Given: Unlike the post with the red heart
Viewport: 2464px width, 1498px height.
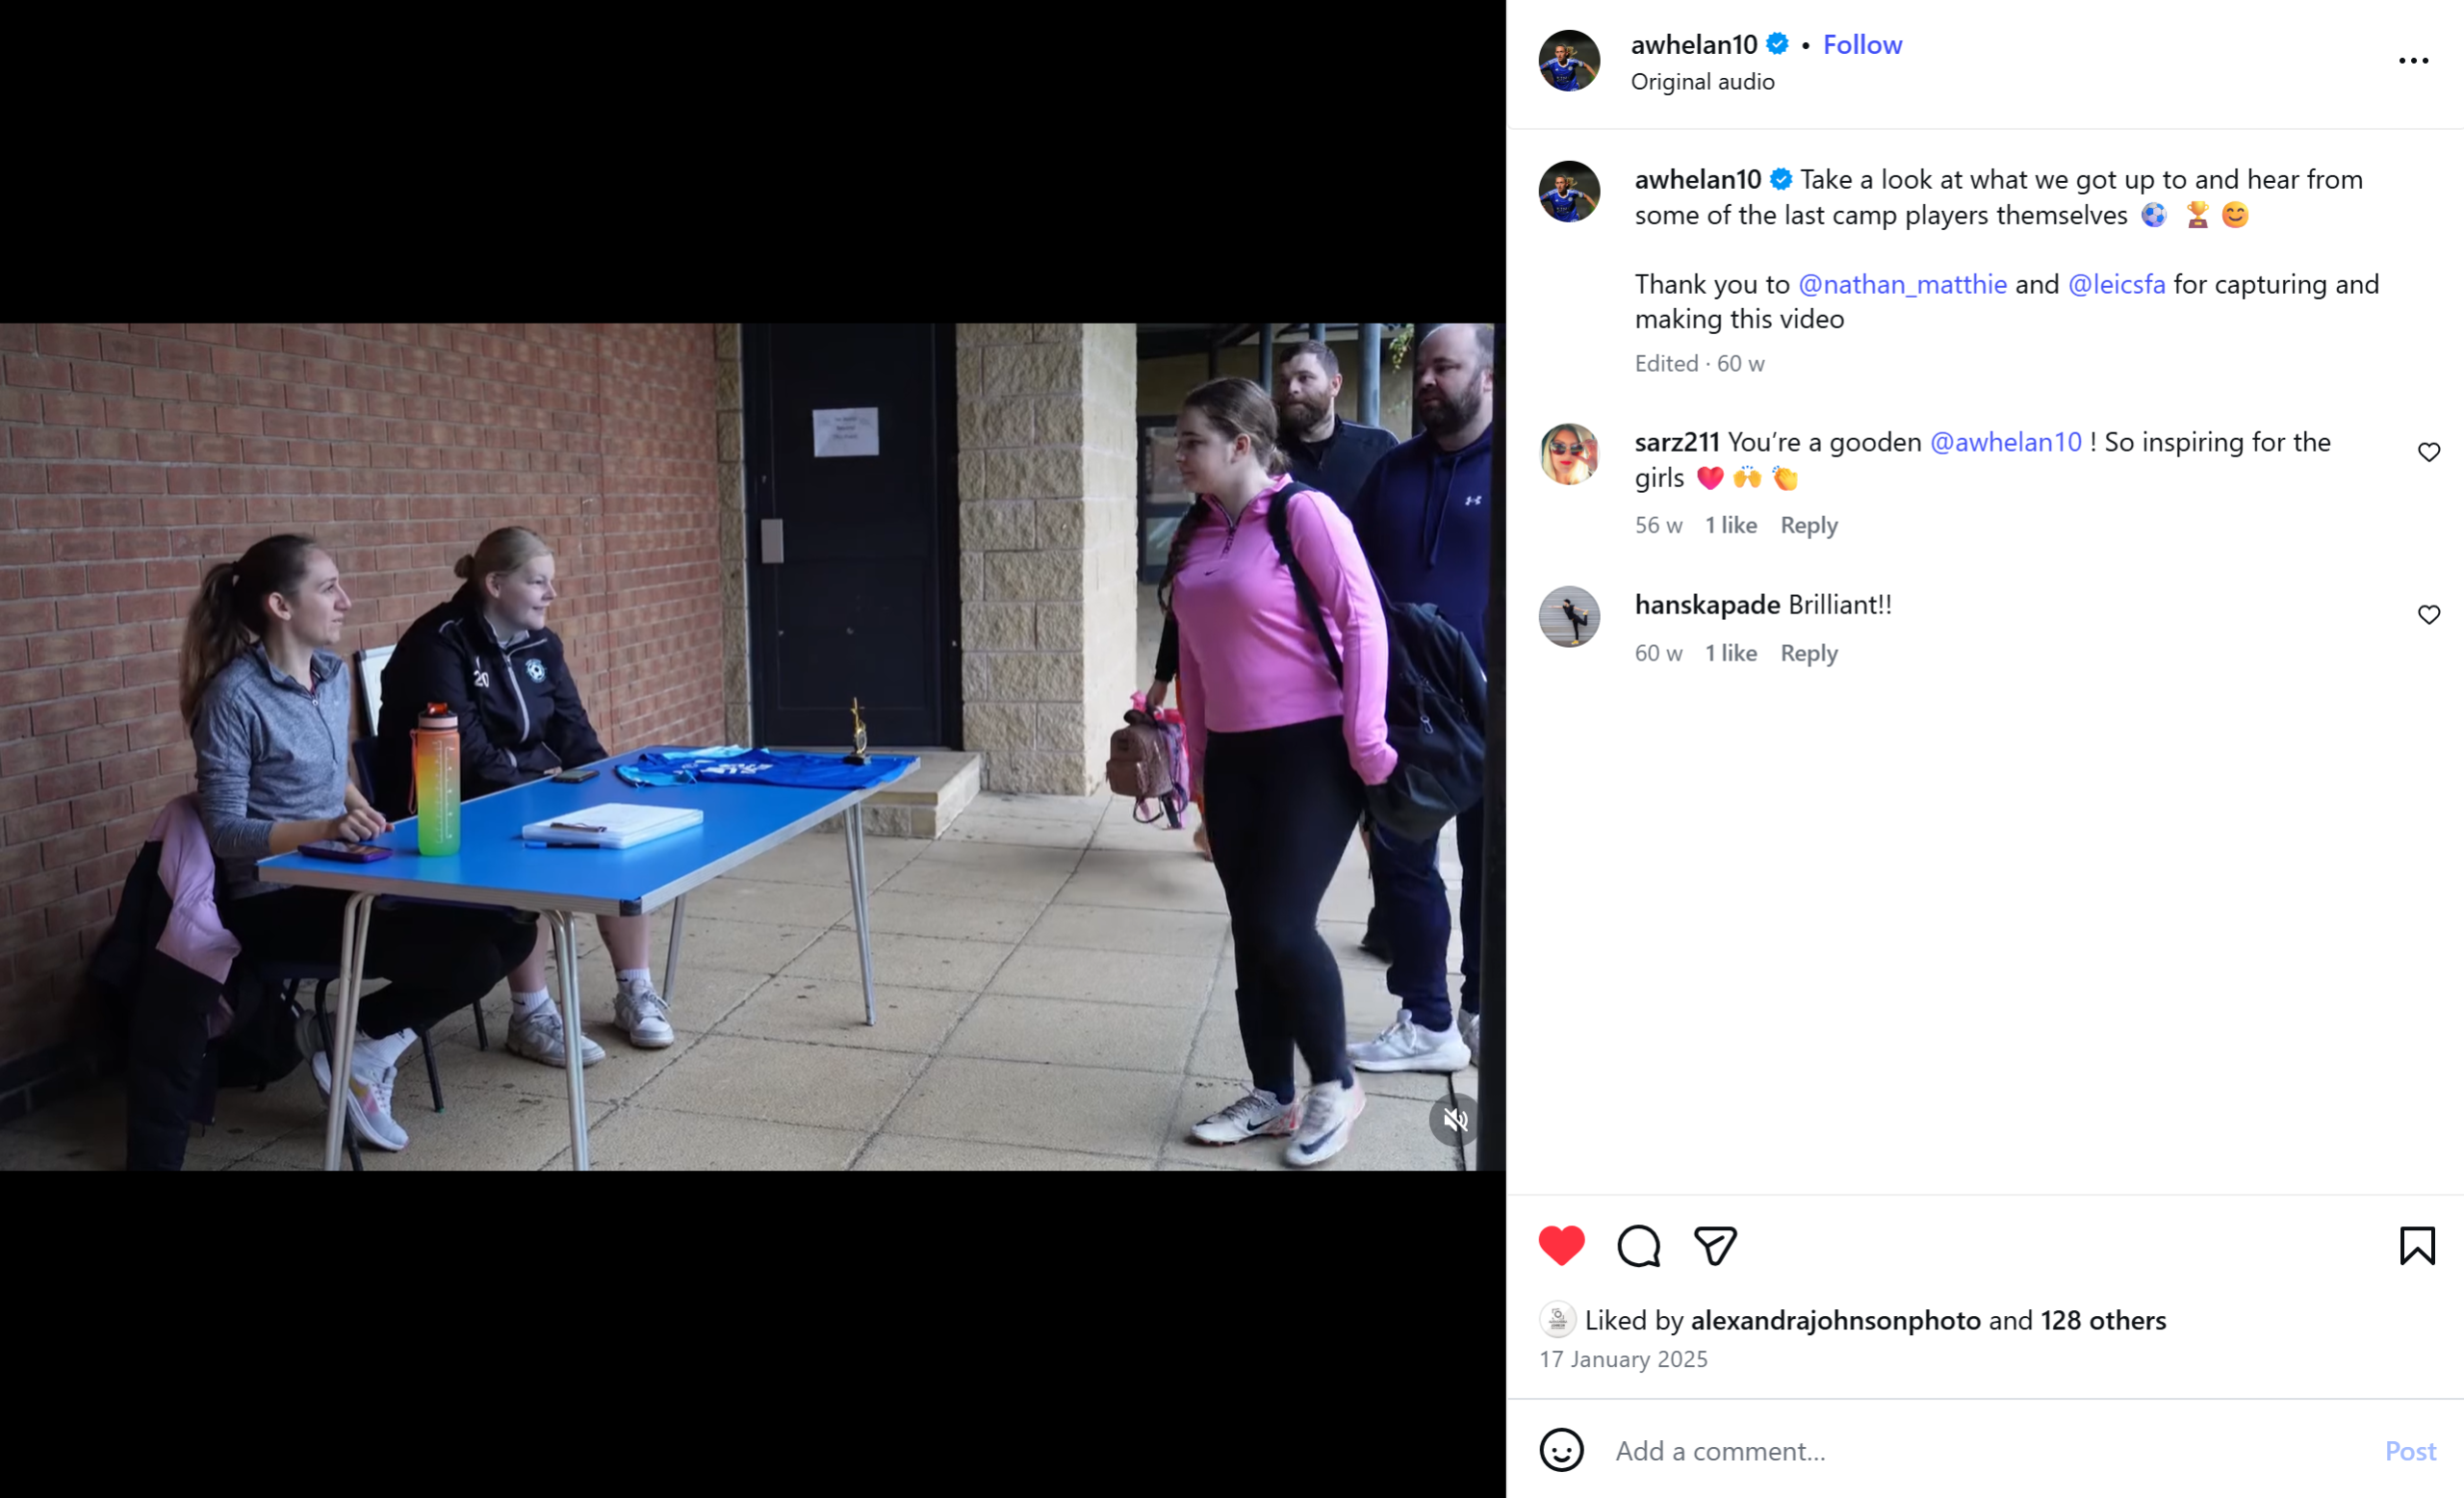Looking at the screenshot, I should pos(1561,1246).
